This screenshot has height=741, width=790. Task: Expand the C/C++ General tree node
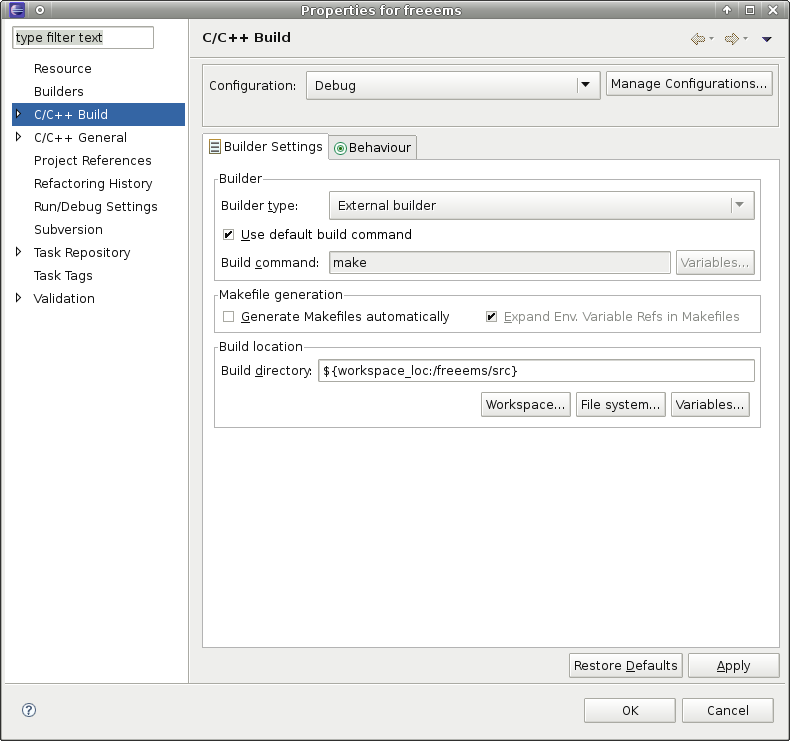(x=19, y=137)
